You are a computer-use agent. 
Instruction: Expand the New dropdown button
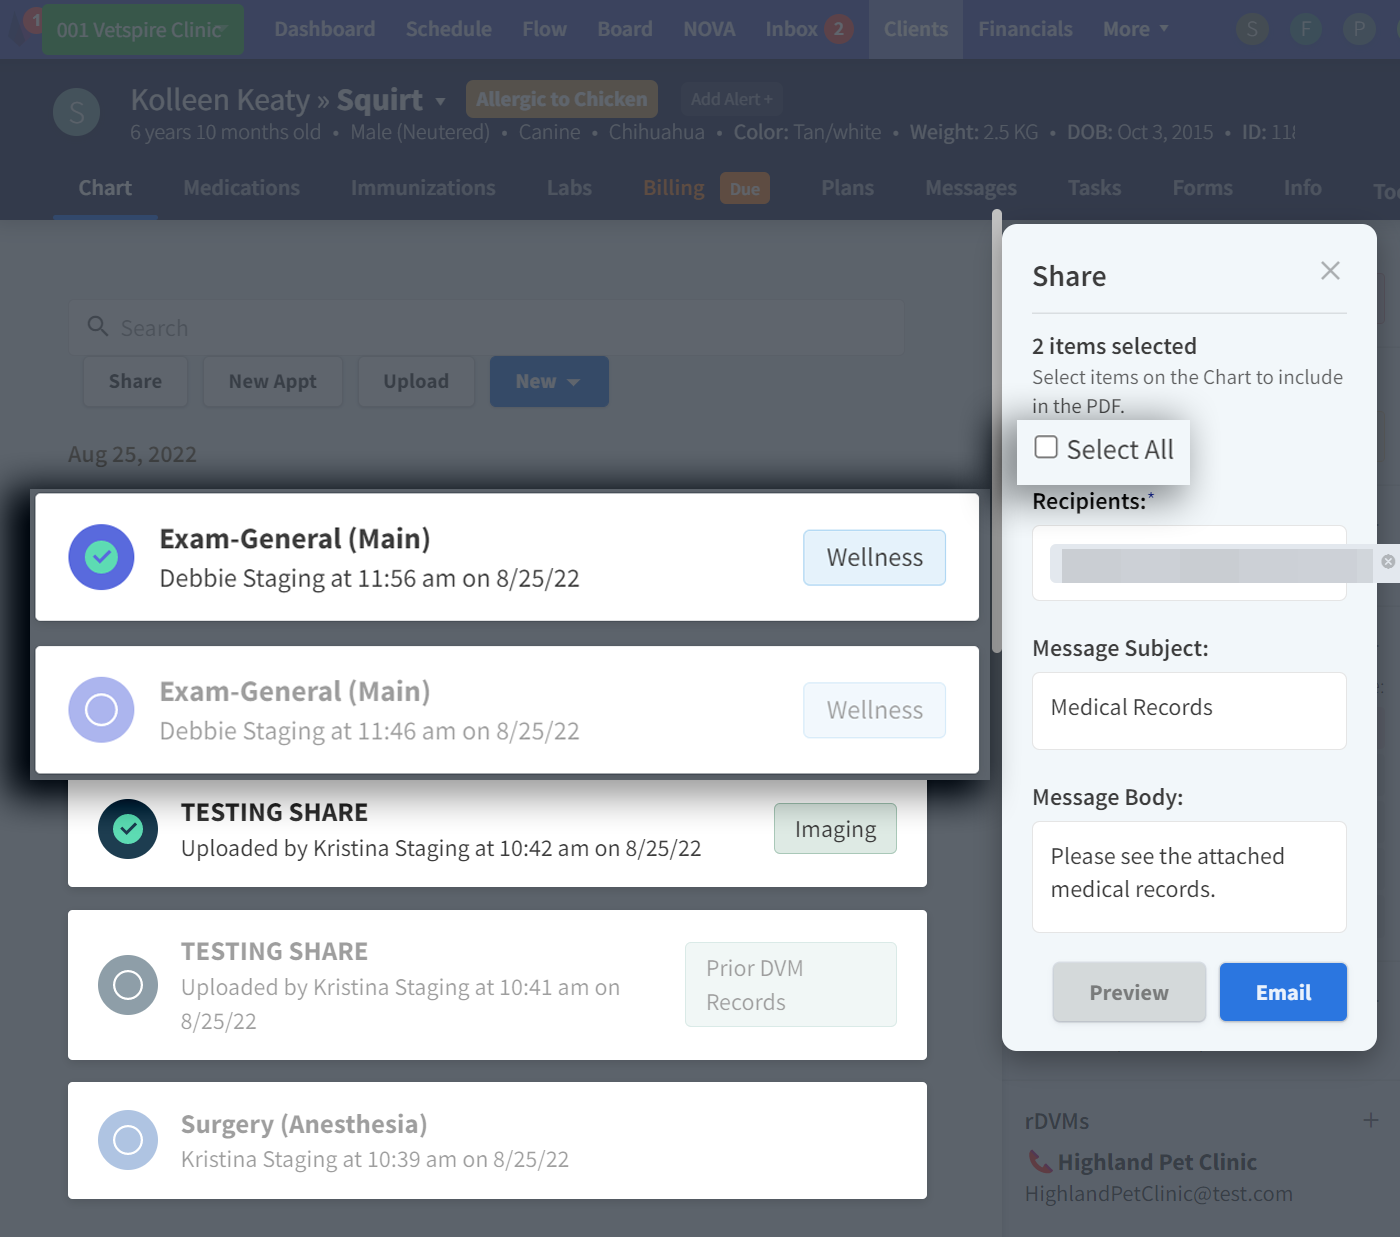click(x=549, y=382)
